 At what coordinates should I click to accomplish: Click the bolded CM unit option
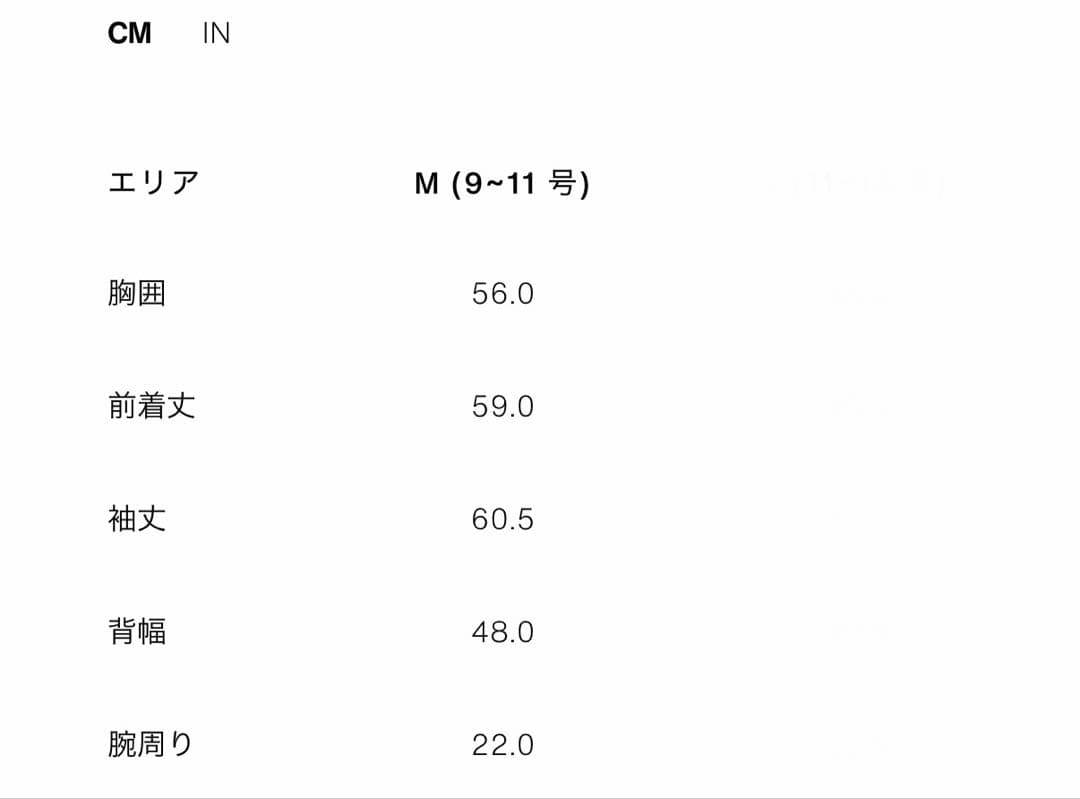[x=131, y=32]
